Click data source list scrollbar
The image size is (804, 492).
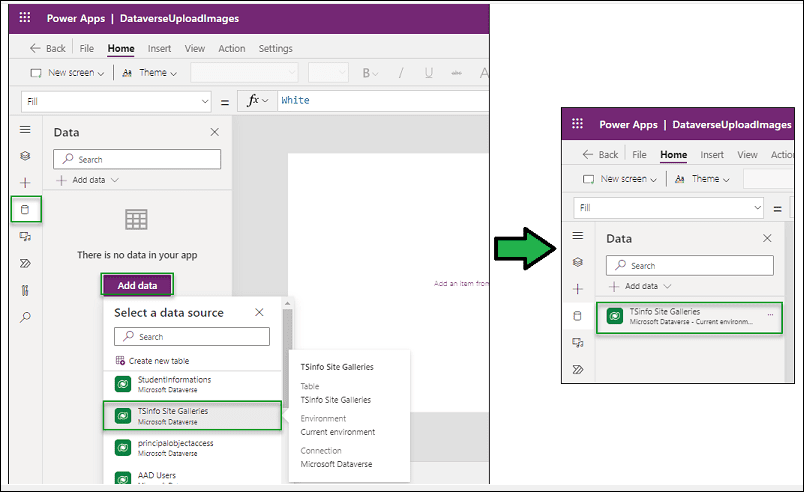[x=288, y=359]
